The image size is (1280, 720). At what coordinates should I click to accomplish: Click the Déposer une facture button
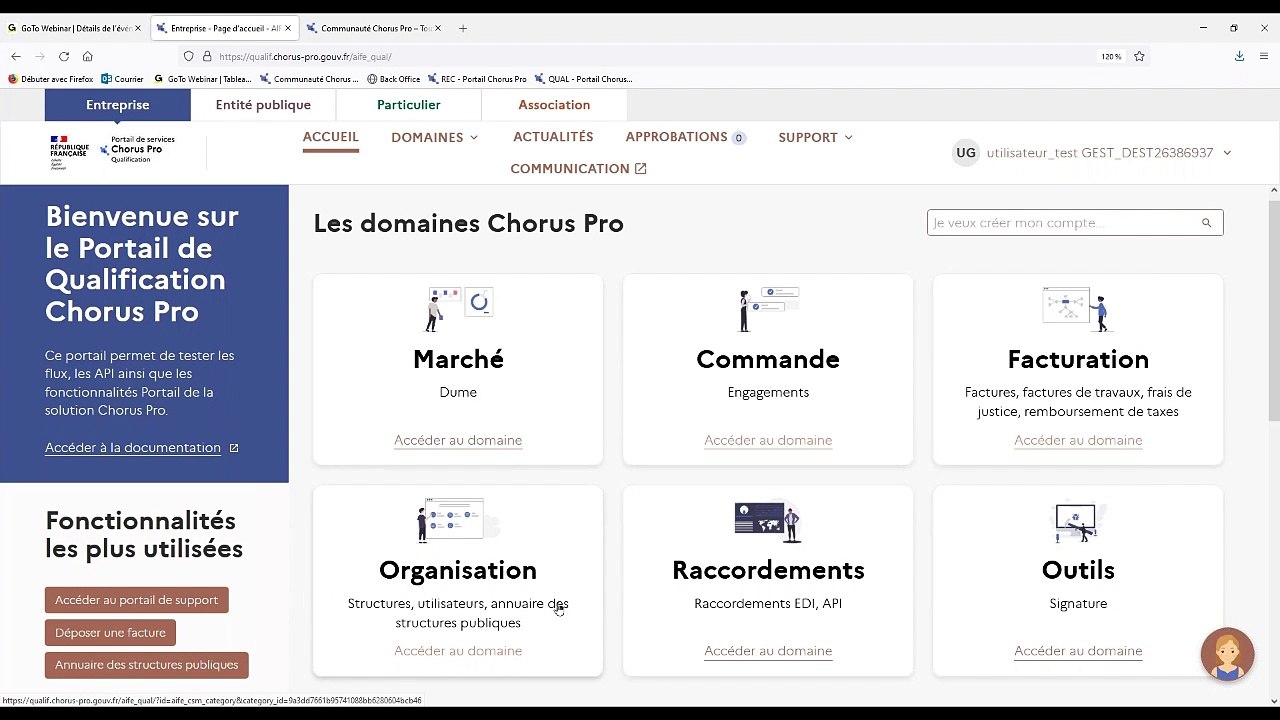111,633
